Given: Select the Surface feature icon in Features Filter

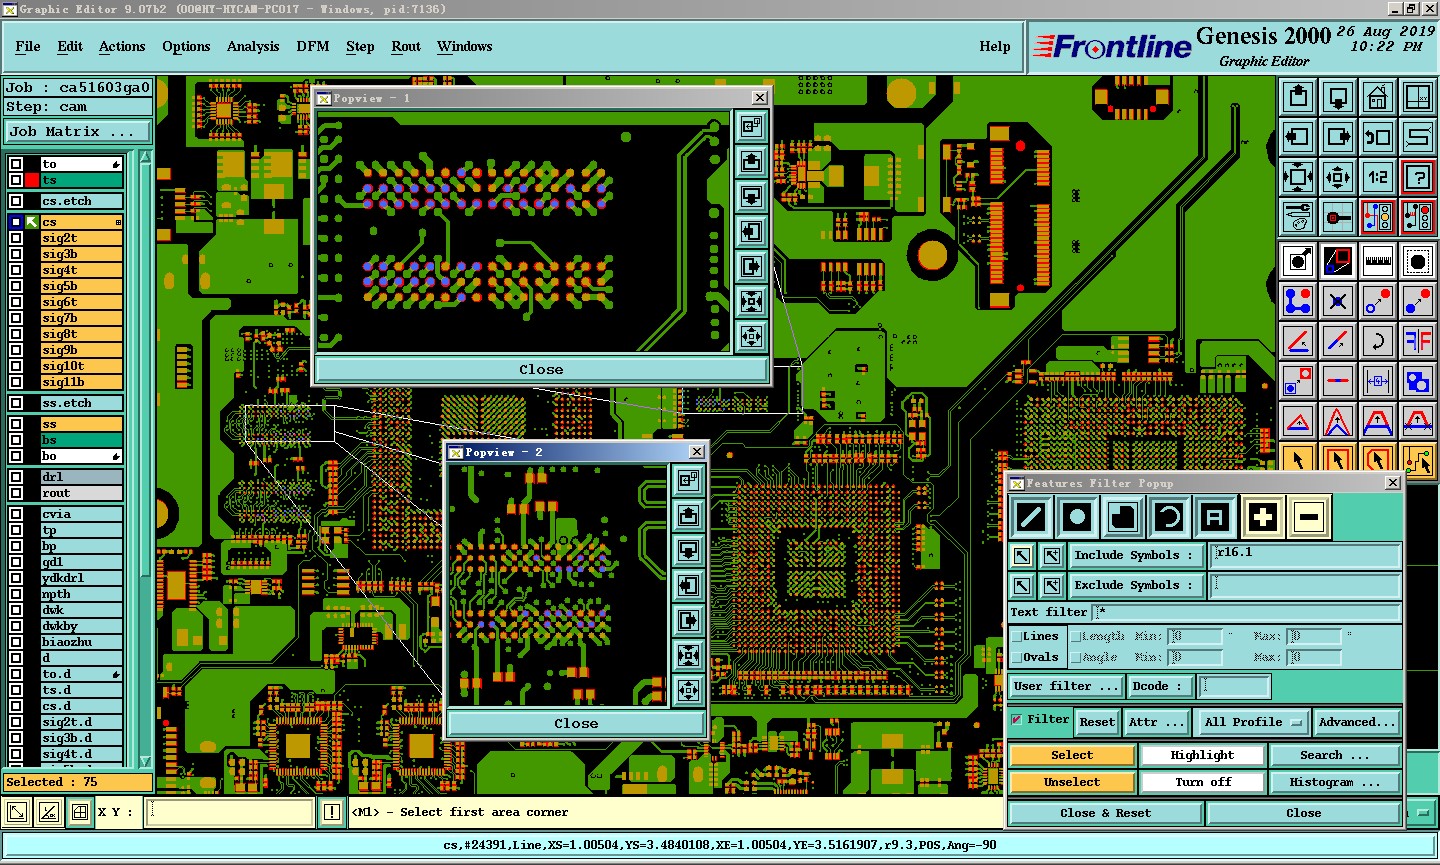Looking at the screenshot, I should pos(1123,517).
